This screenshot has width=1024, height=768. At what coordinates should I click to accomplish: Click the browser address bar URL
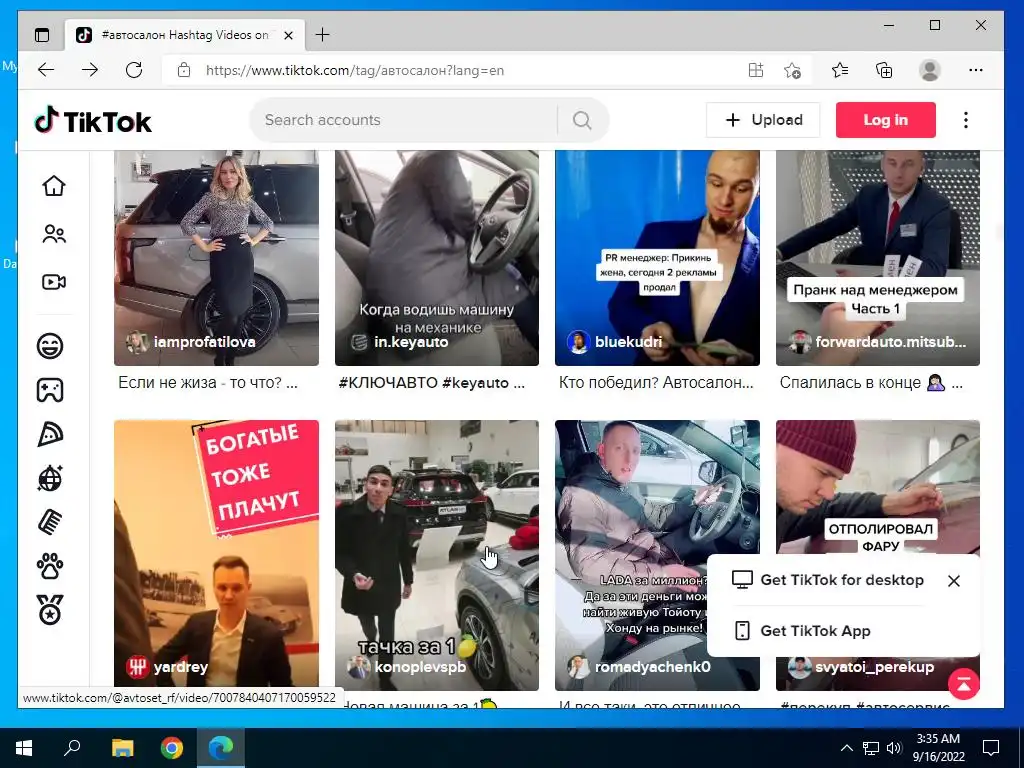point(355,71)
